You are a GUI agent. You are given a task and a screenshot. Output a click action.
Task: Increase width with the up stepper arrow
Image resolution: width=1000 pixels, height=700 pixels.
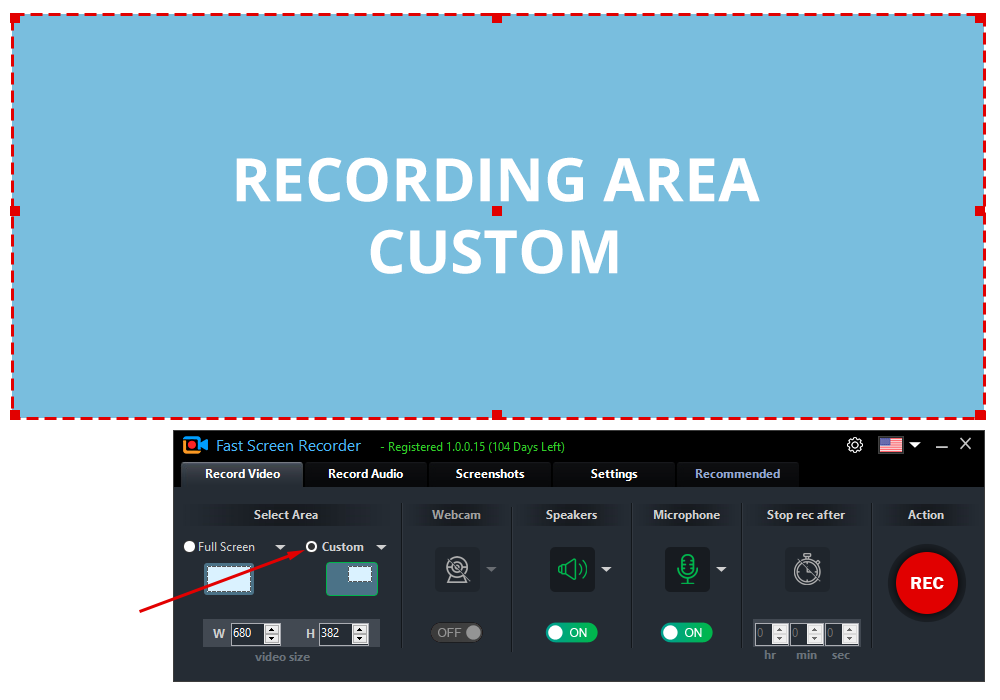(272, 629)
